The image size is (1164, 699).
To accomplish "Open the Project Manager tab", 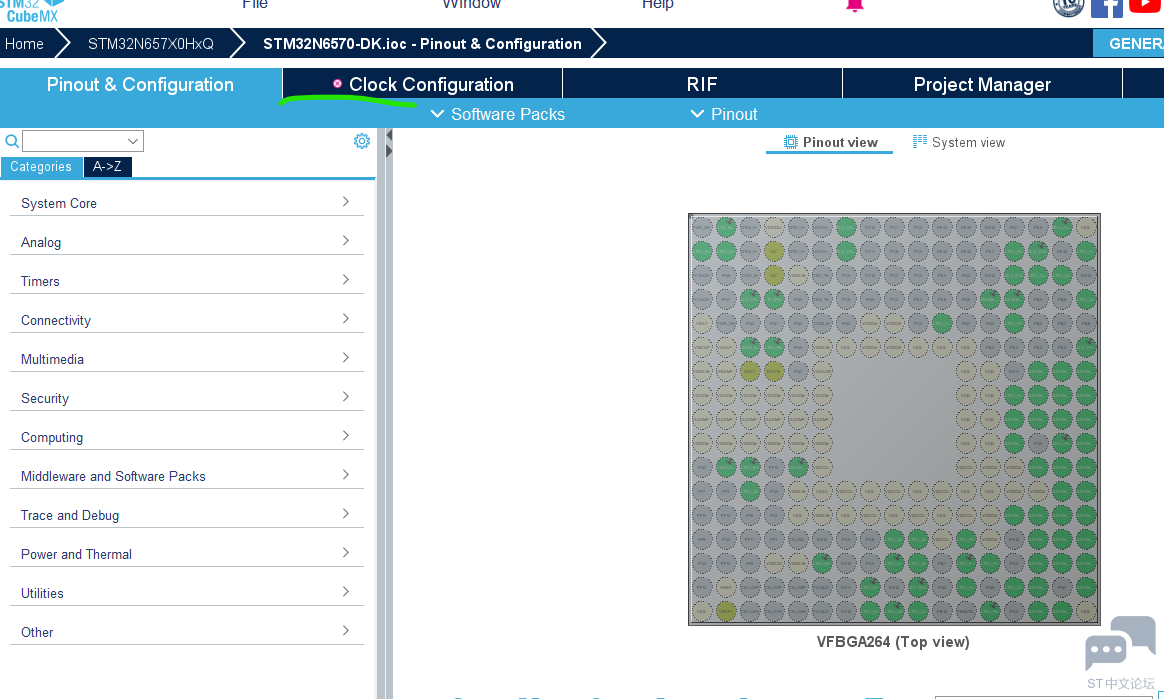I will click(982, 85).
